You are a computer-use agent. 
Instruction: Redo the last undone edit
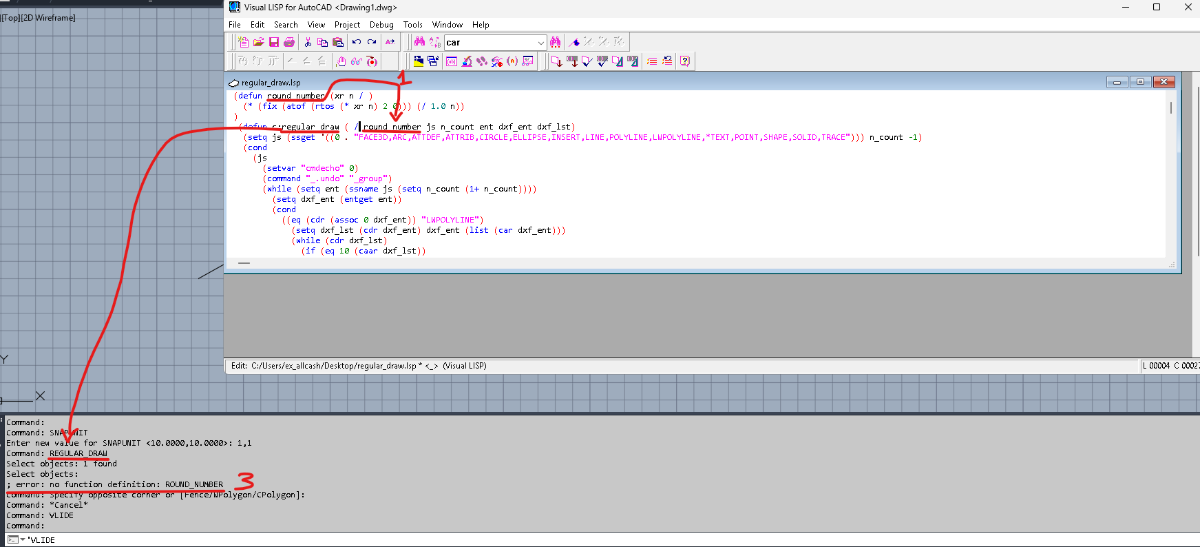[372, 42]
